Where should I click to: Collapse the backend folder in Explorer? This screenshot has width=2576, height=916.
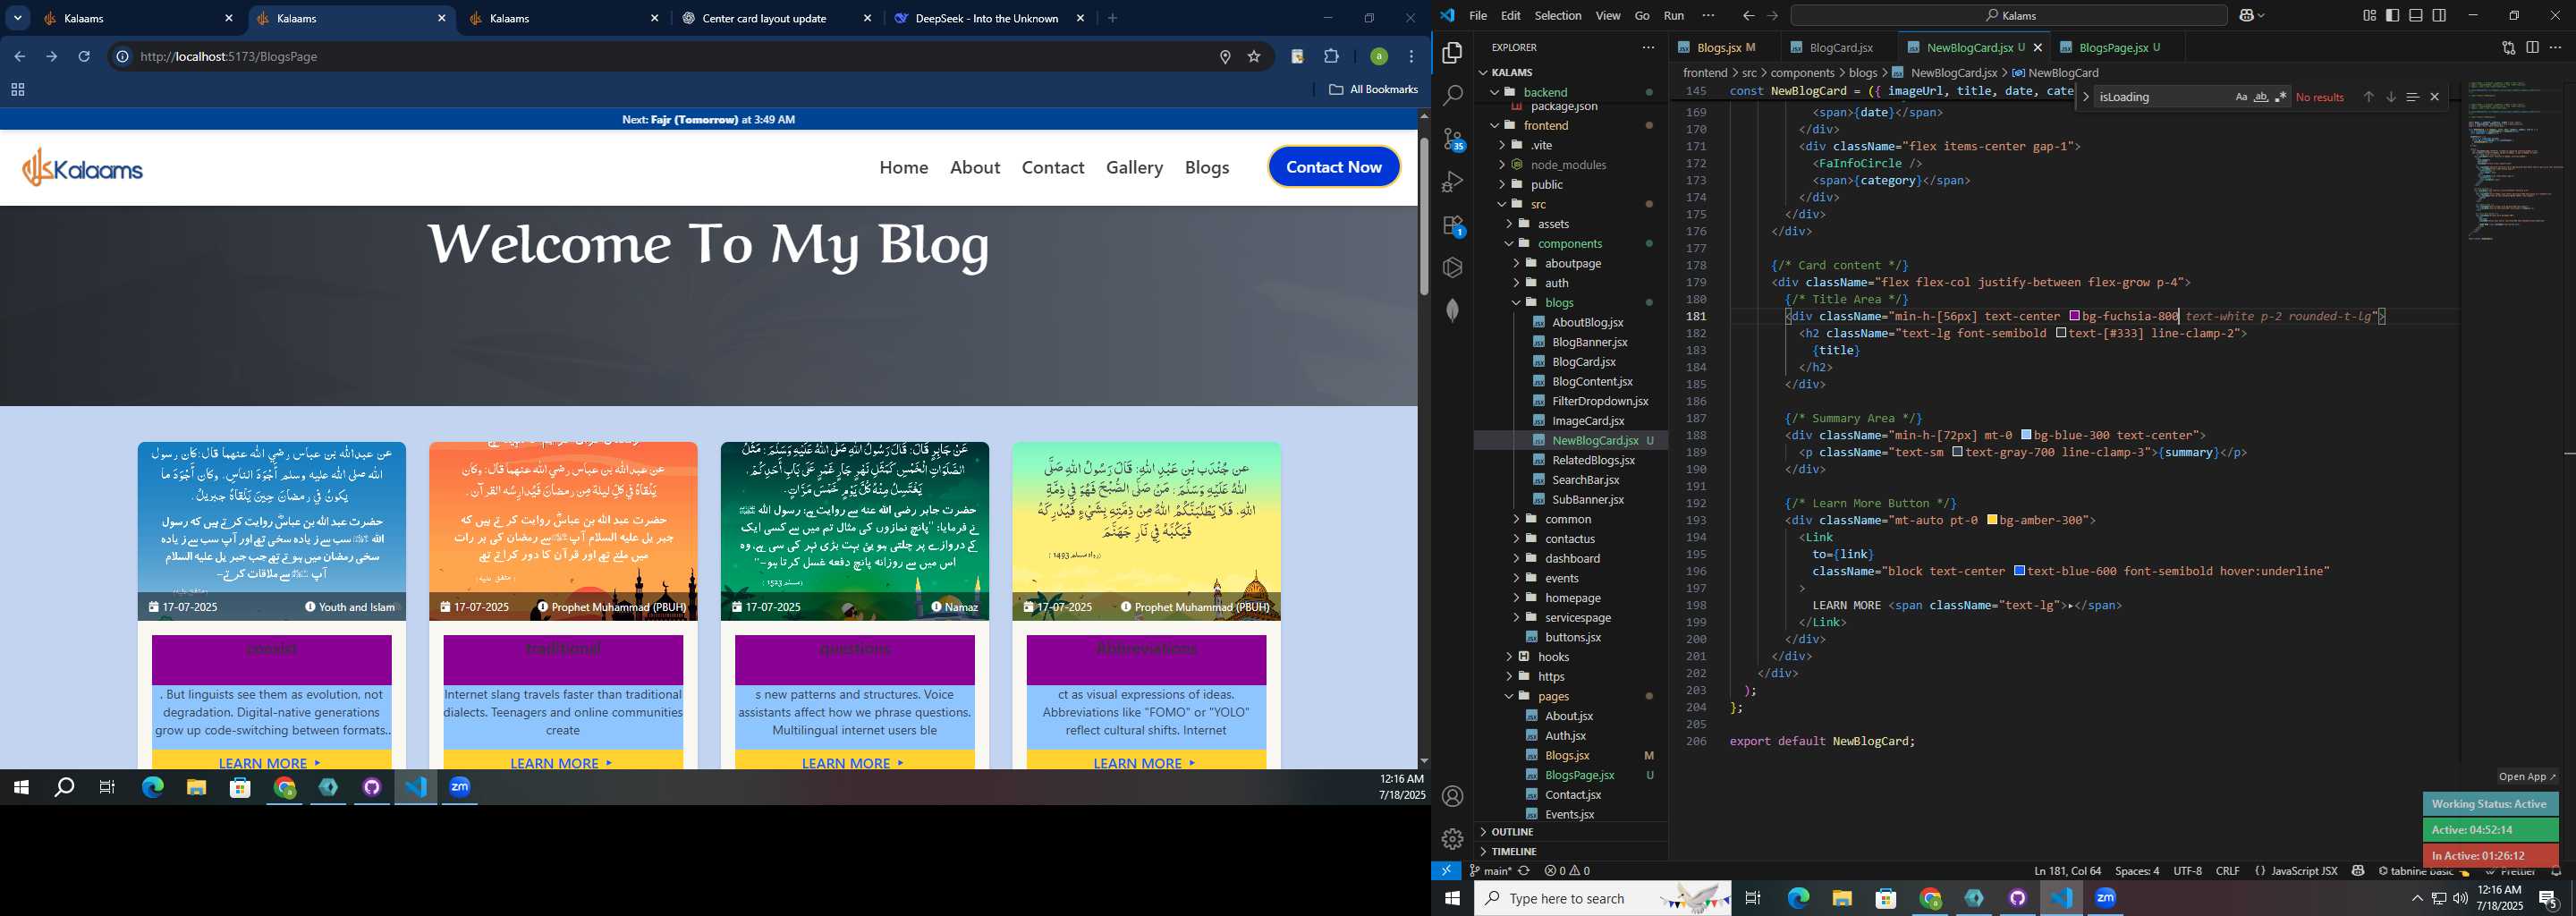coord(1495,92)
